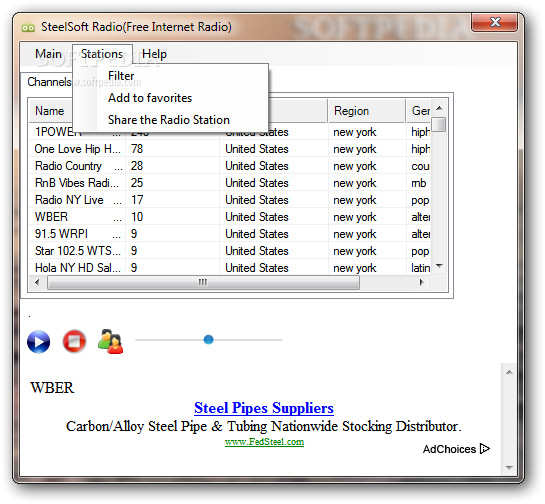This screenshot has width=545, height=504.
Task: Choose Filter from Stations menu
Action: (121, 76)
